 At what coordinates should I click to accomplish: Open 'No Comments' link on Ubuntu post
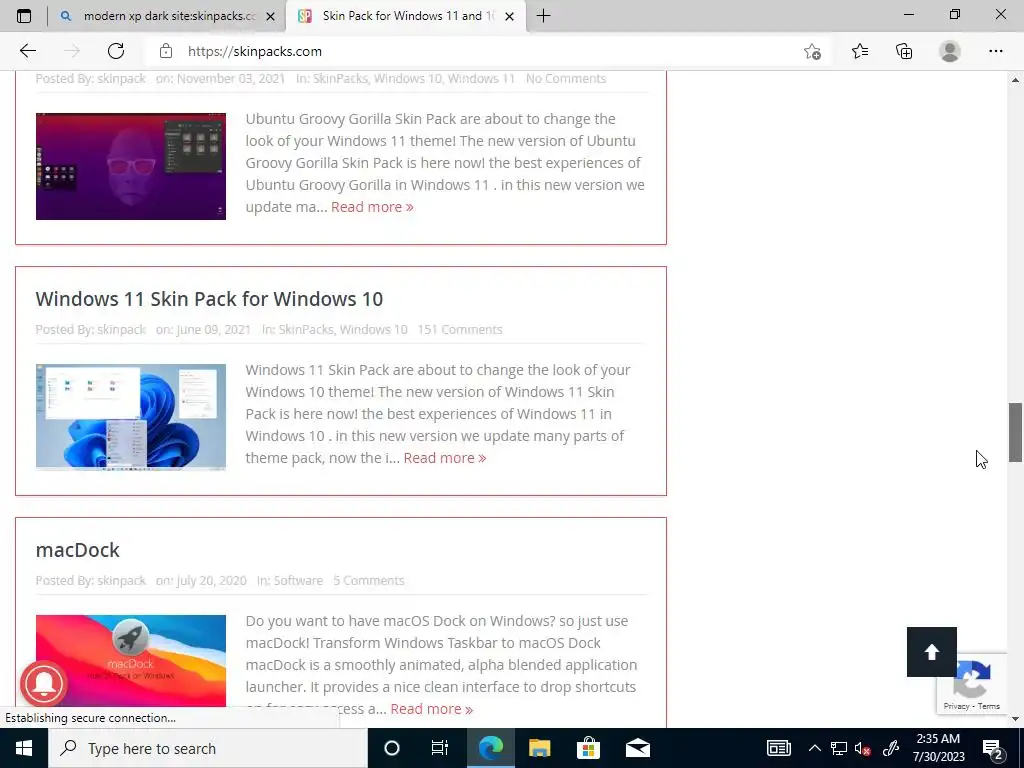tap(566, 78)
